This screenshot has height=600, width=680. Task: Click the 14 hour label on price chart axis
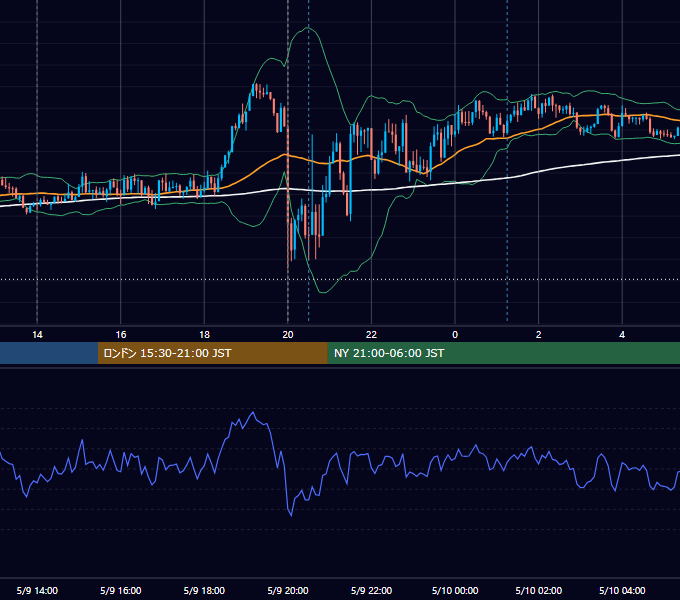click(37, 335)
